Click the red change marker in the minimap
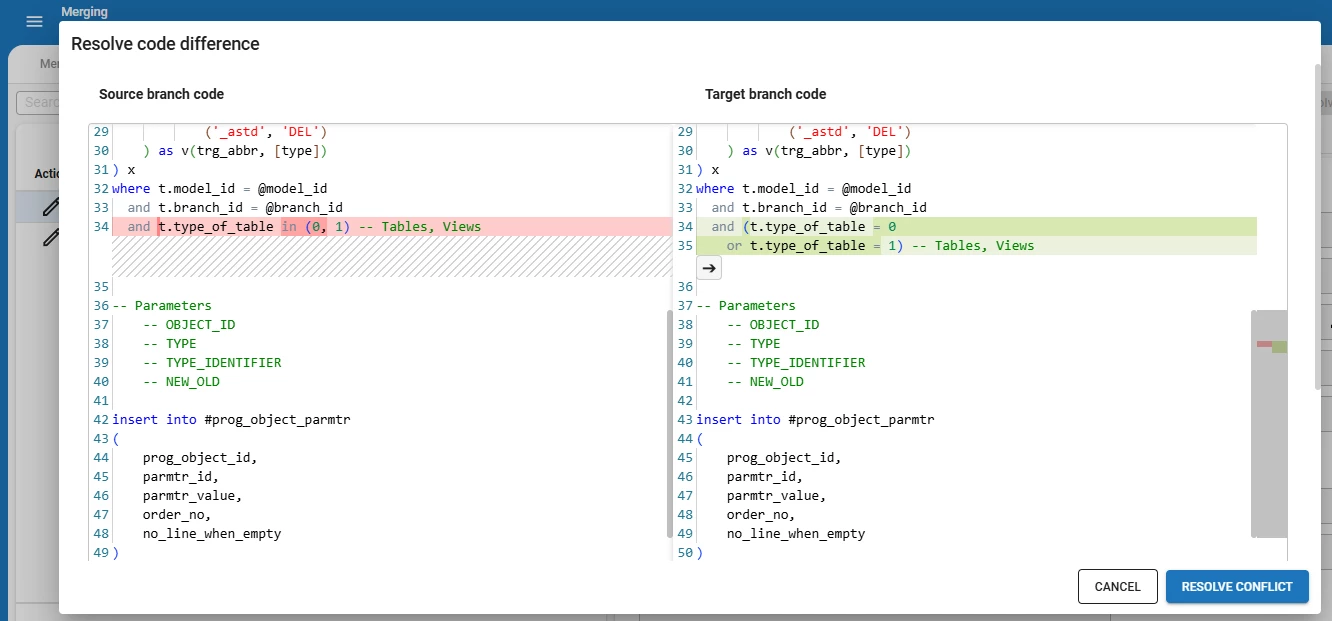Viewport: 1332px width, 621px height. coord(1264,344)
